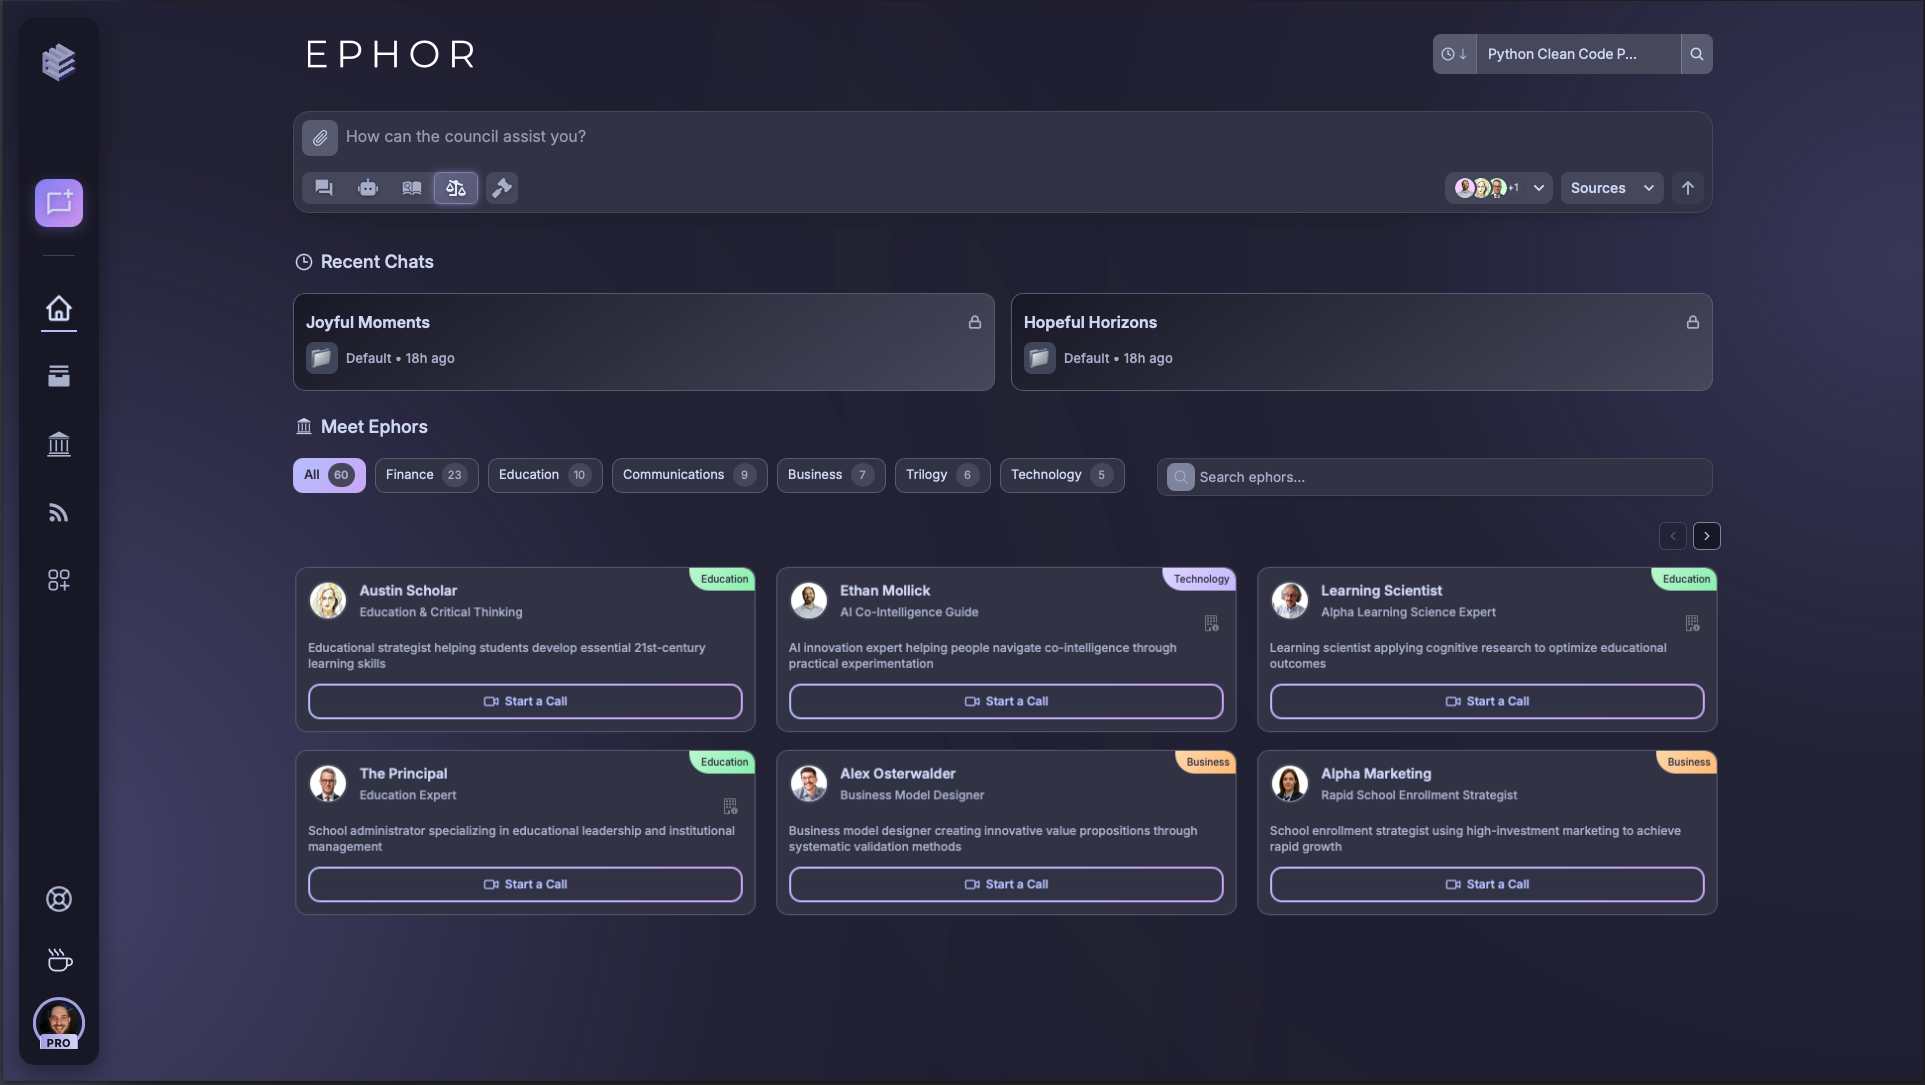Toggle privacy lock on Joyful Moments chat
1925x1085 pixels.
pyautogui.click(x=974, y=322)
